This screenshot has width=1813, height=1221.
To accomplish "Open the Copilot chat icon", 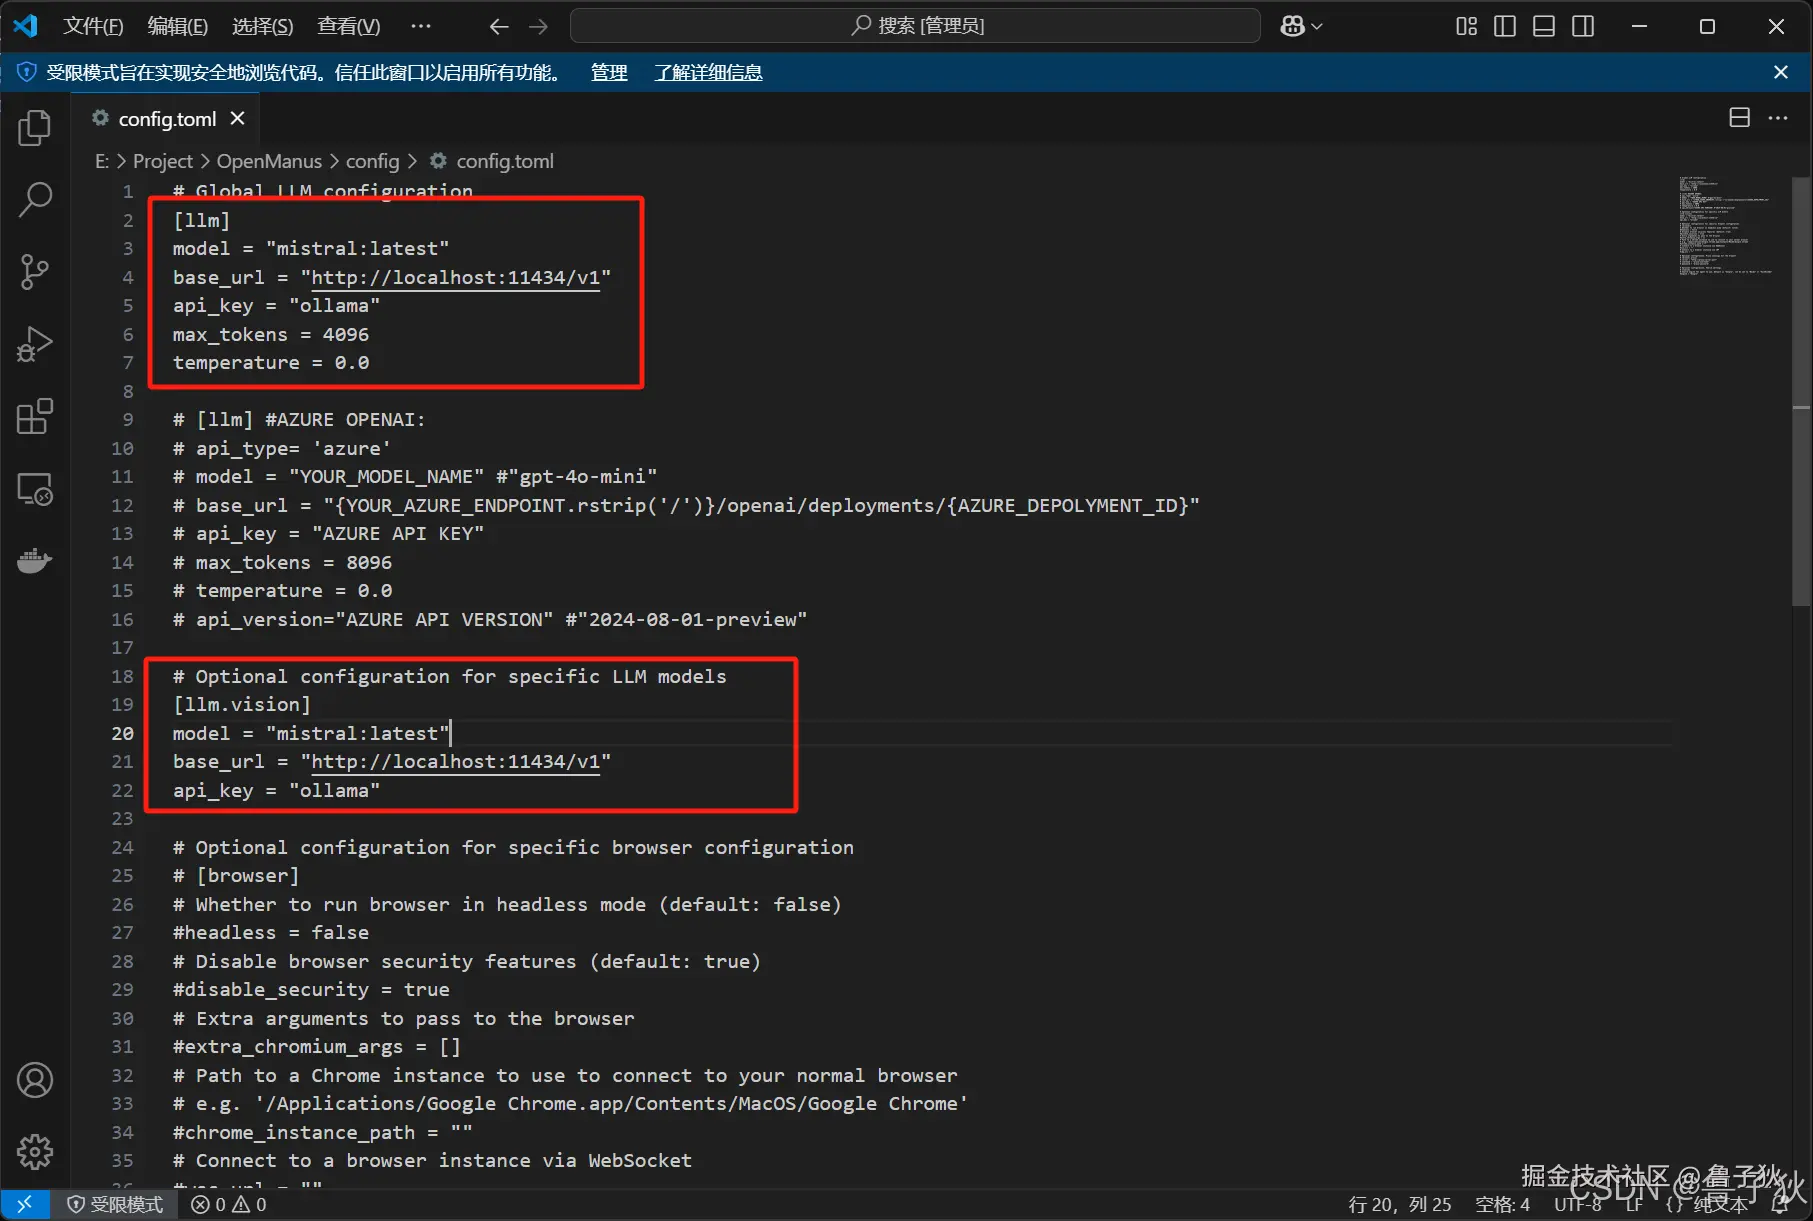I will [1292, 26].
